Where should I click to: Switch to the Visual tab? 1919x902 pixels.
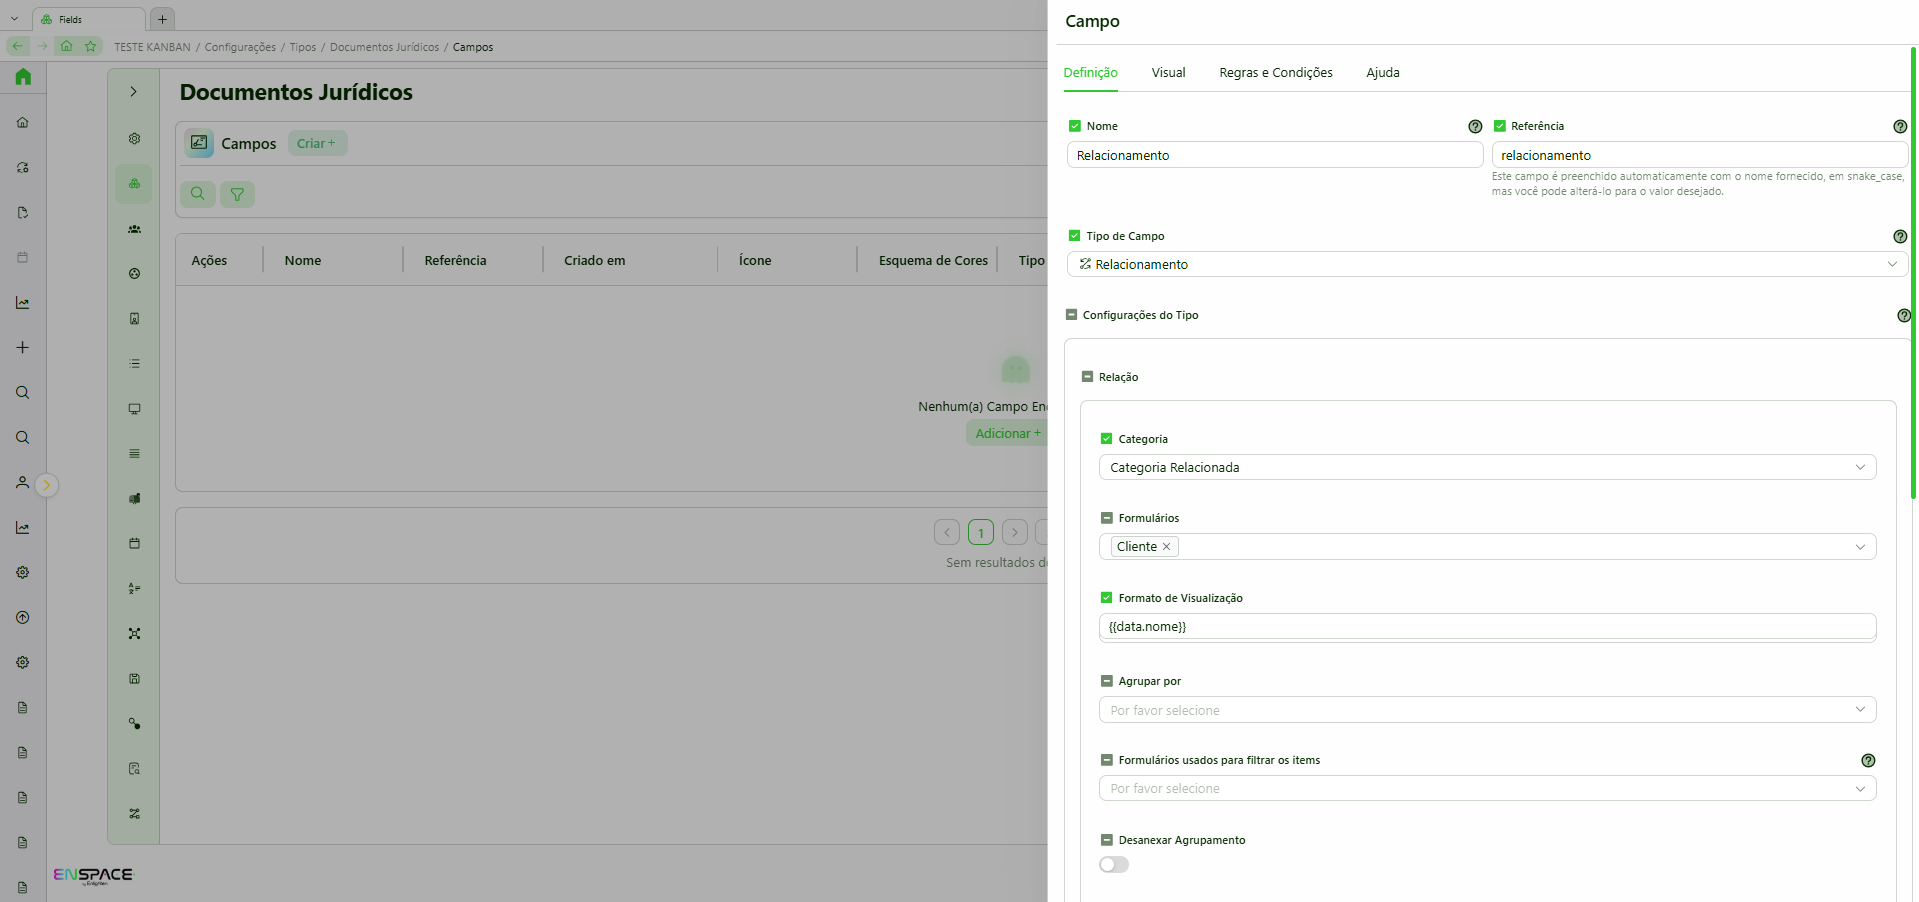pos(1168,72)
